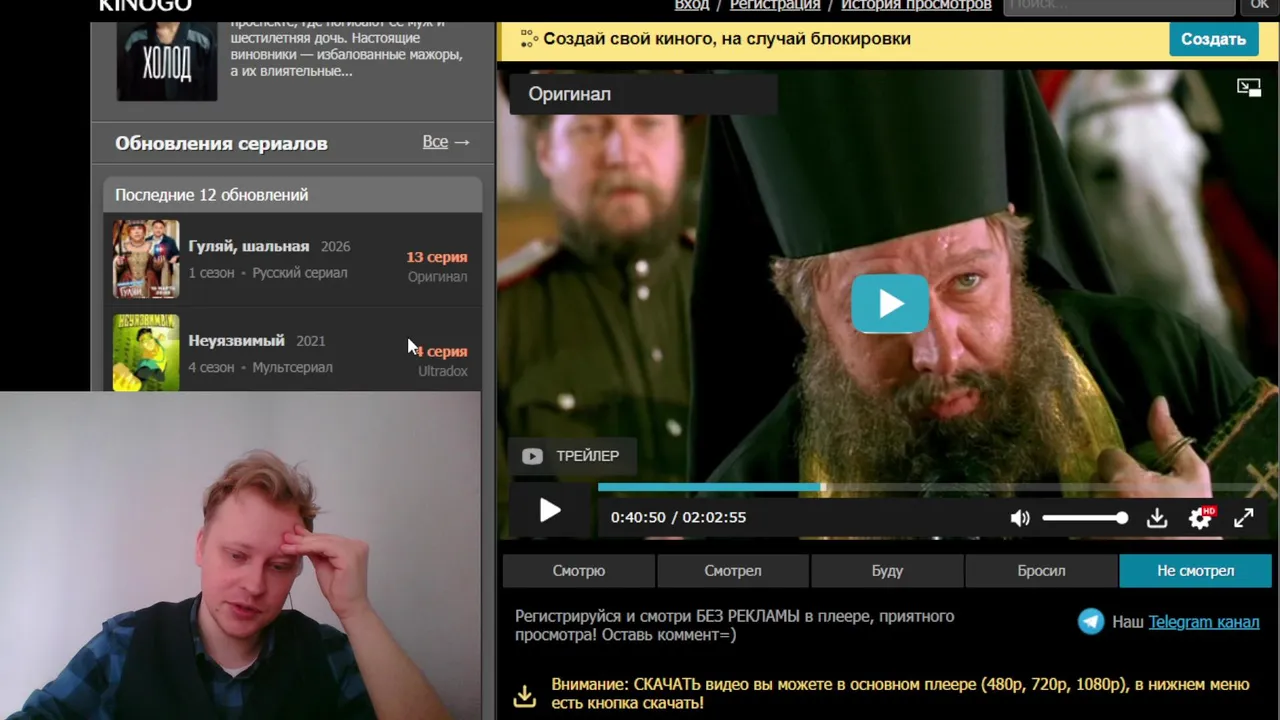Click the 0:40:50 / 02:02:55 time display

coord(678,518)
